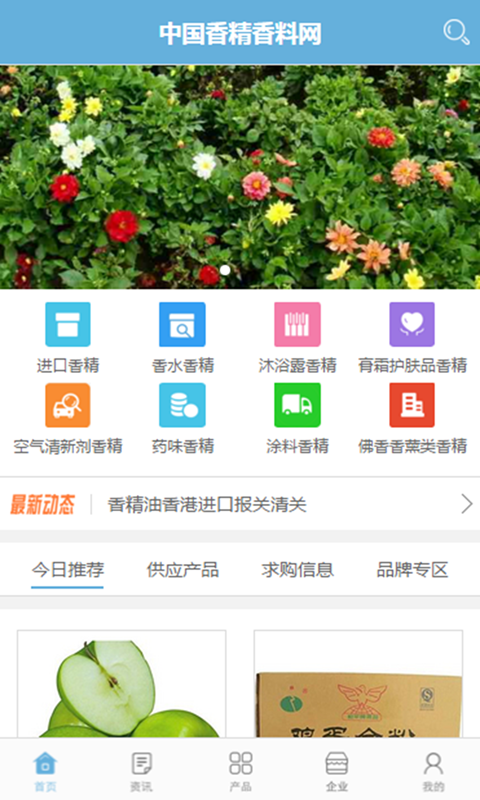The image size is (480, 800).
Task: Click the 沐浴露香精 label text
Action: click(297, 365)
